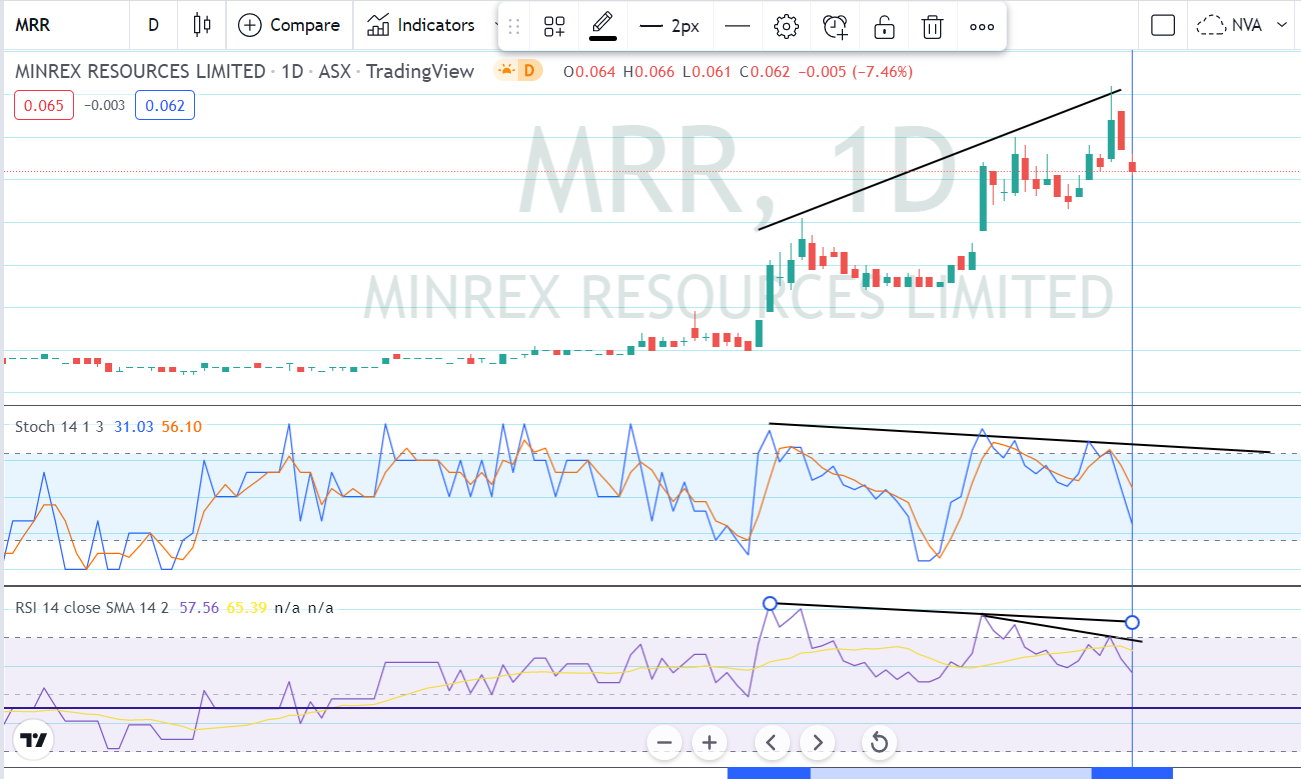
Task: Click the Compare symbol button
Action: point(290,25)
